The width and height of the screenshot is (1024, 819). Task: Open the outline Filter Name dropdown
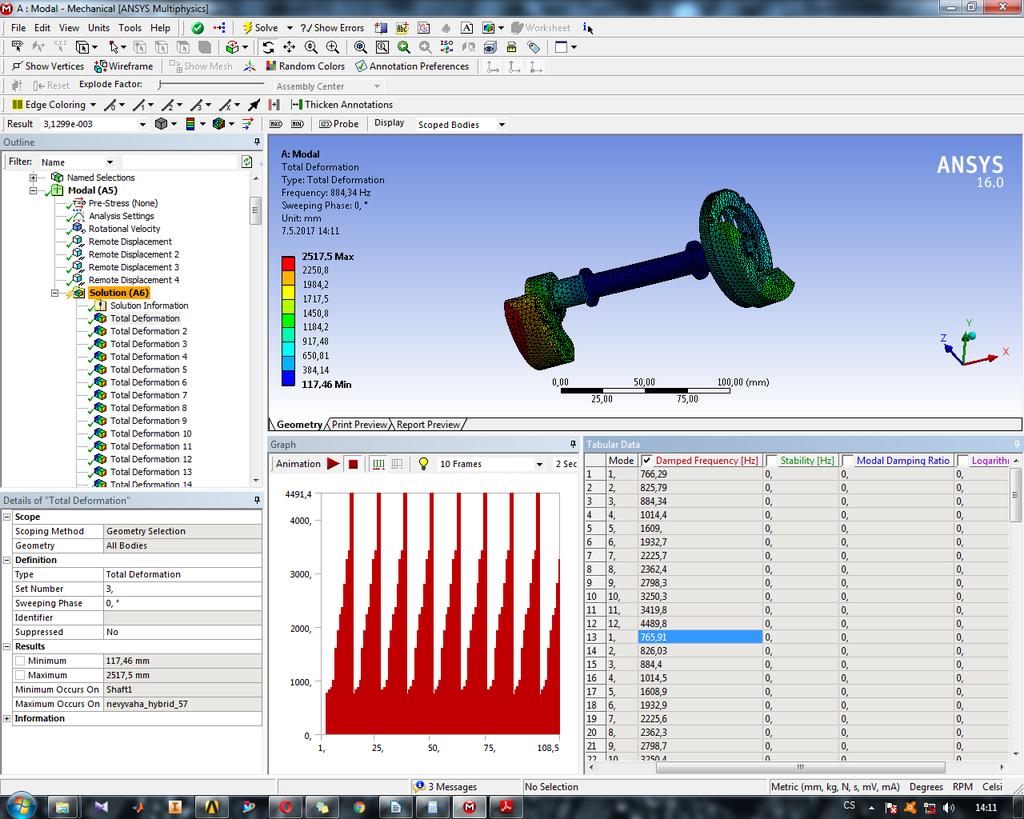tap(110, 162)
